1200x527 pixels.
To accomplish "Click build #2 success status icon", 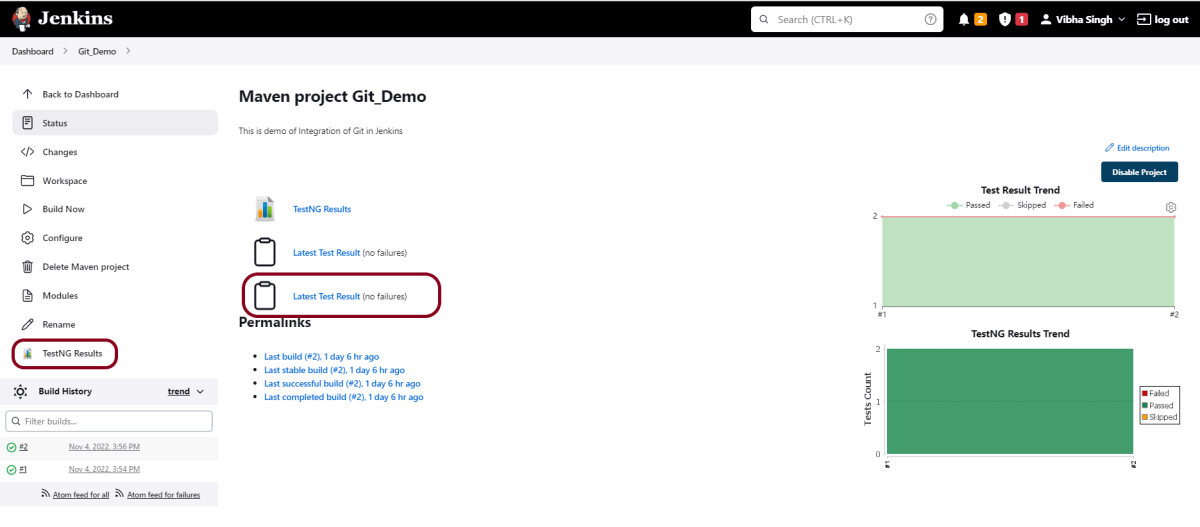I will pyautogui.click(x=11, y=447).
